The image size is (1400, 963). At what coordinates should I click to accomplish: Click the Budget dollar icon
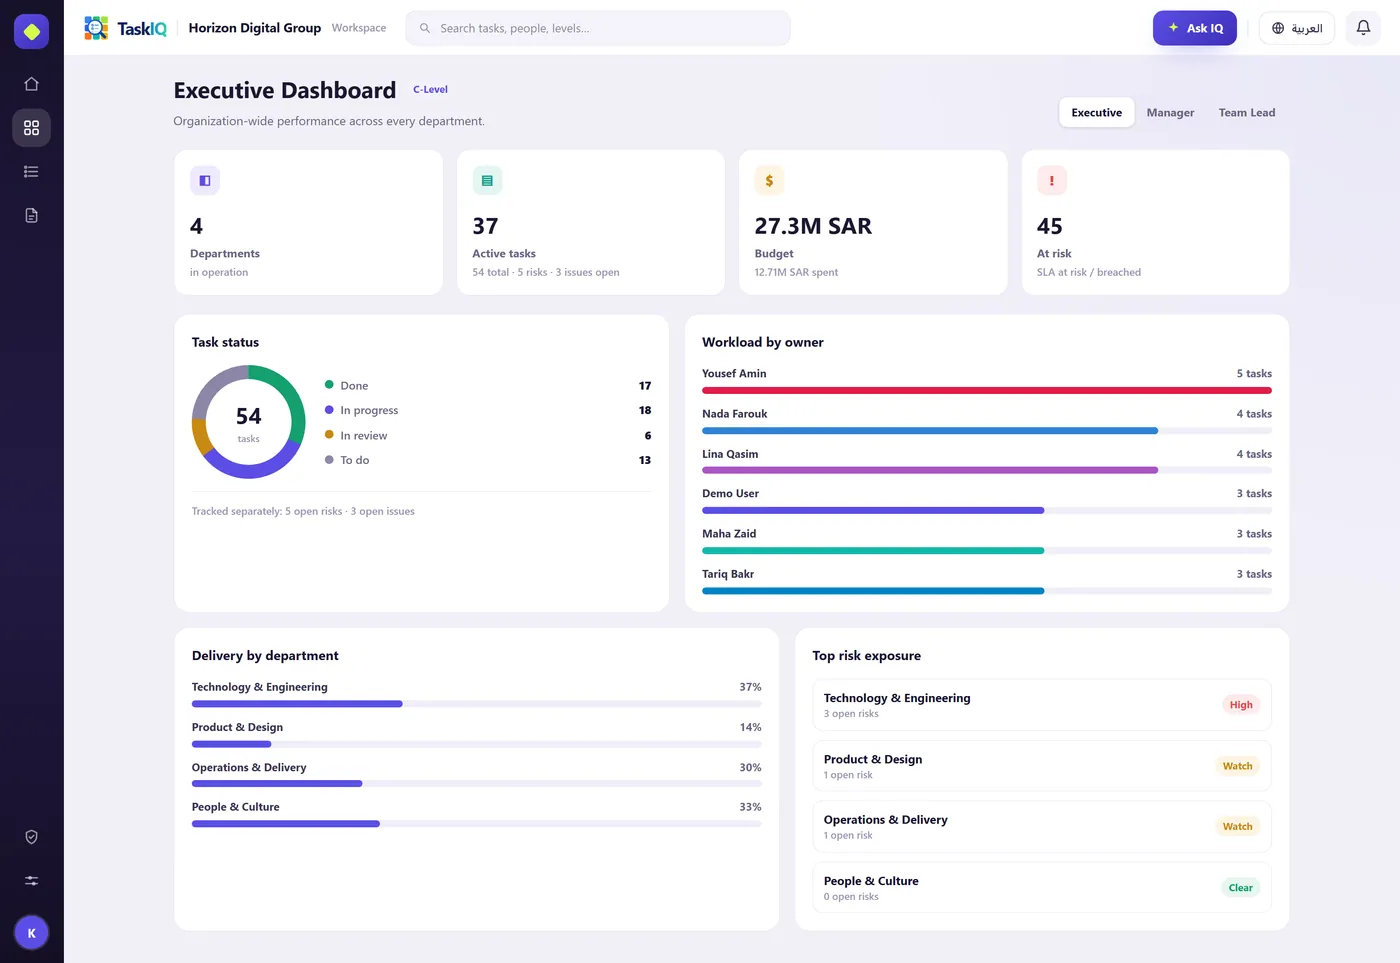click(769, 181)
